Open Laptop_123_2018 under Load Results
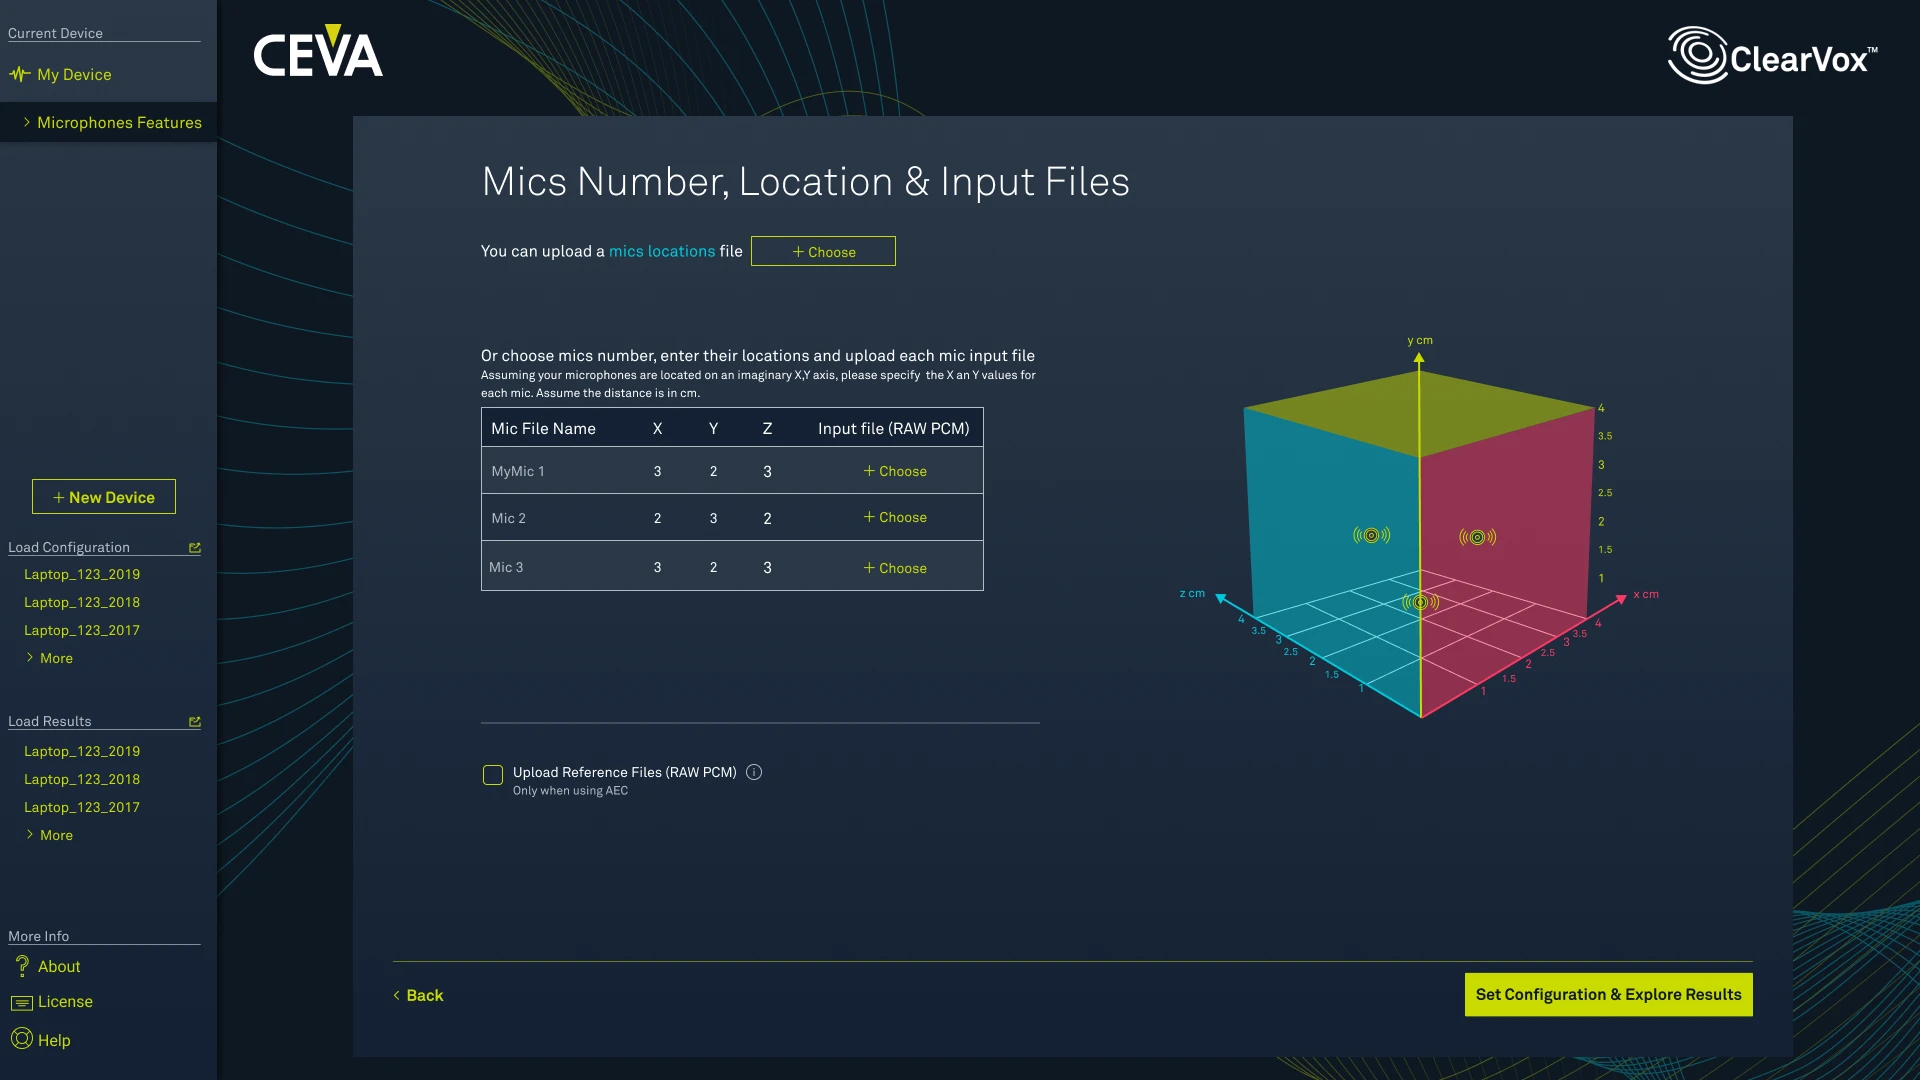The image size is (1920, 1080). coord(82,779)
